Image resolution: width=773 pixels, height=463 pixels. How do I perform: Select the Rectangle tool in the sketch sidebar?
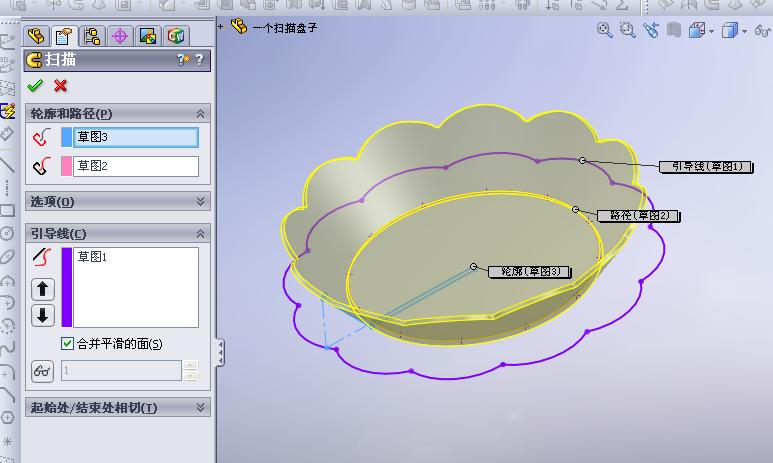coord(7,211)
